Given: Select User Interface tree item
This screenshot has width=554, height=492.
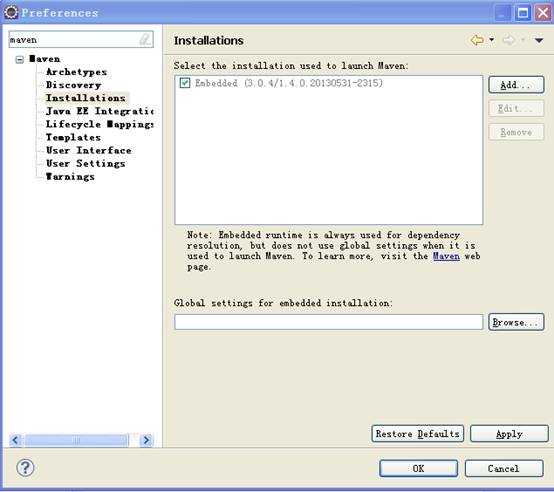Looking at the screenshot, I should (x=89, y=150).
